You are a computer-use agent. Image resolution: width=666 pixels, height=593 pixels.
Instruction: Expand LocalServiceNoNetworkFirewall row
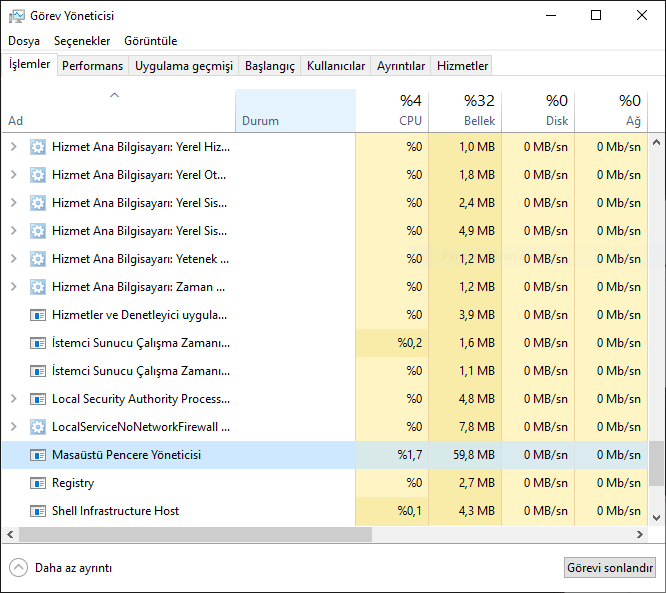point(14,427)
